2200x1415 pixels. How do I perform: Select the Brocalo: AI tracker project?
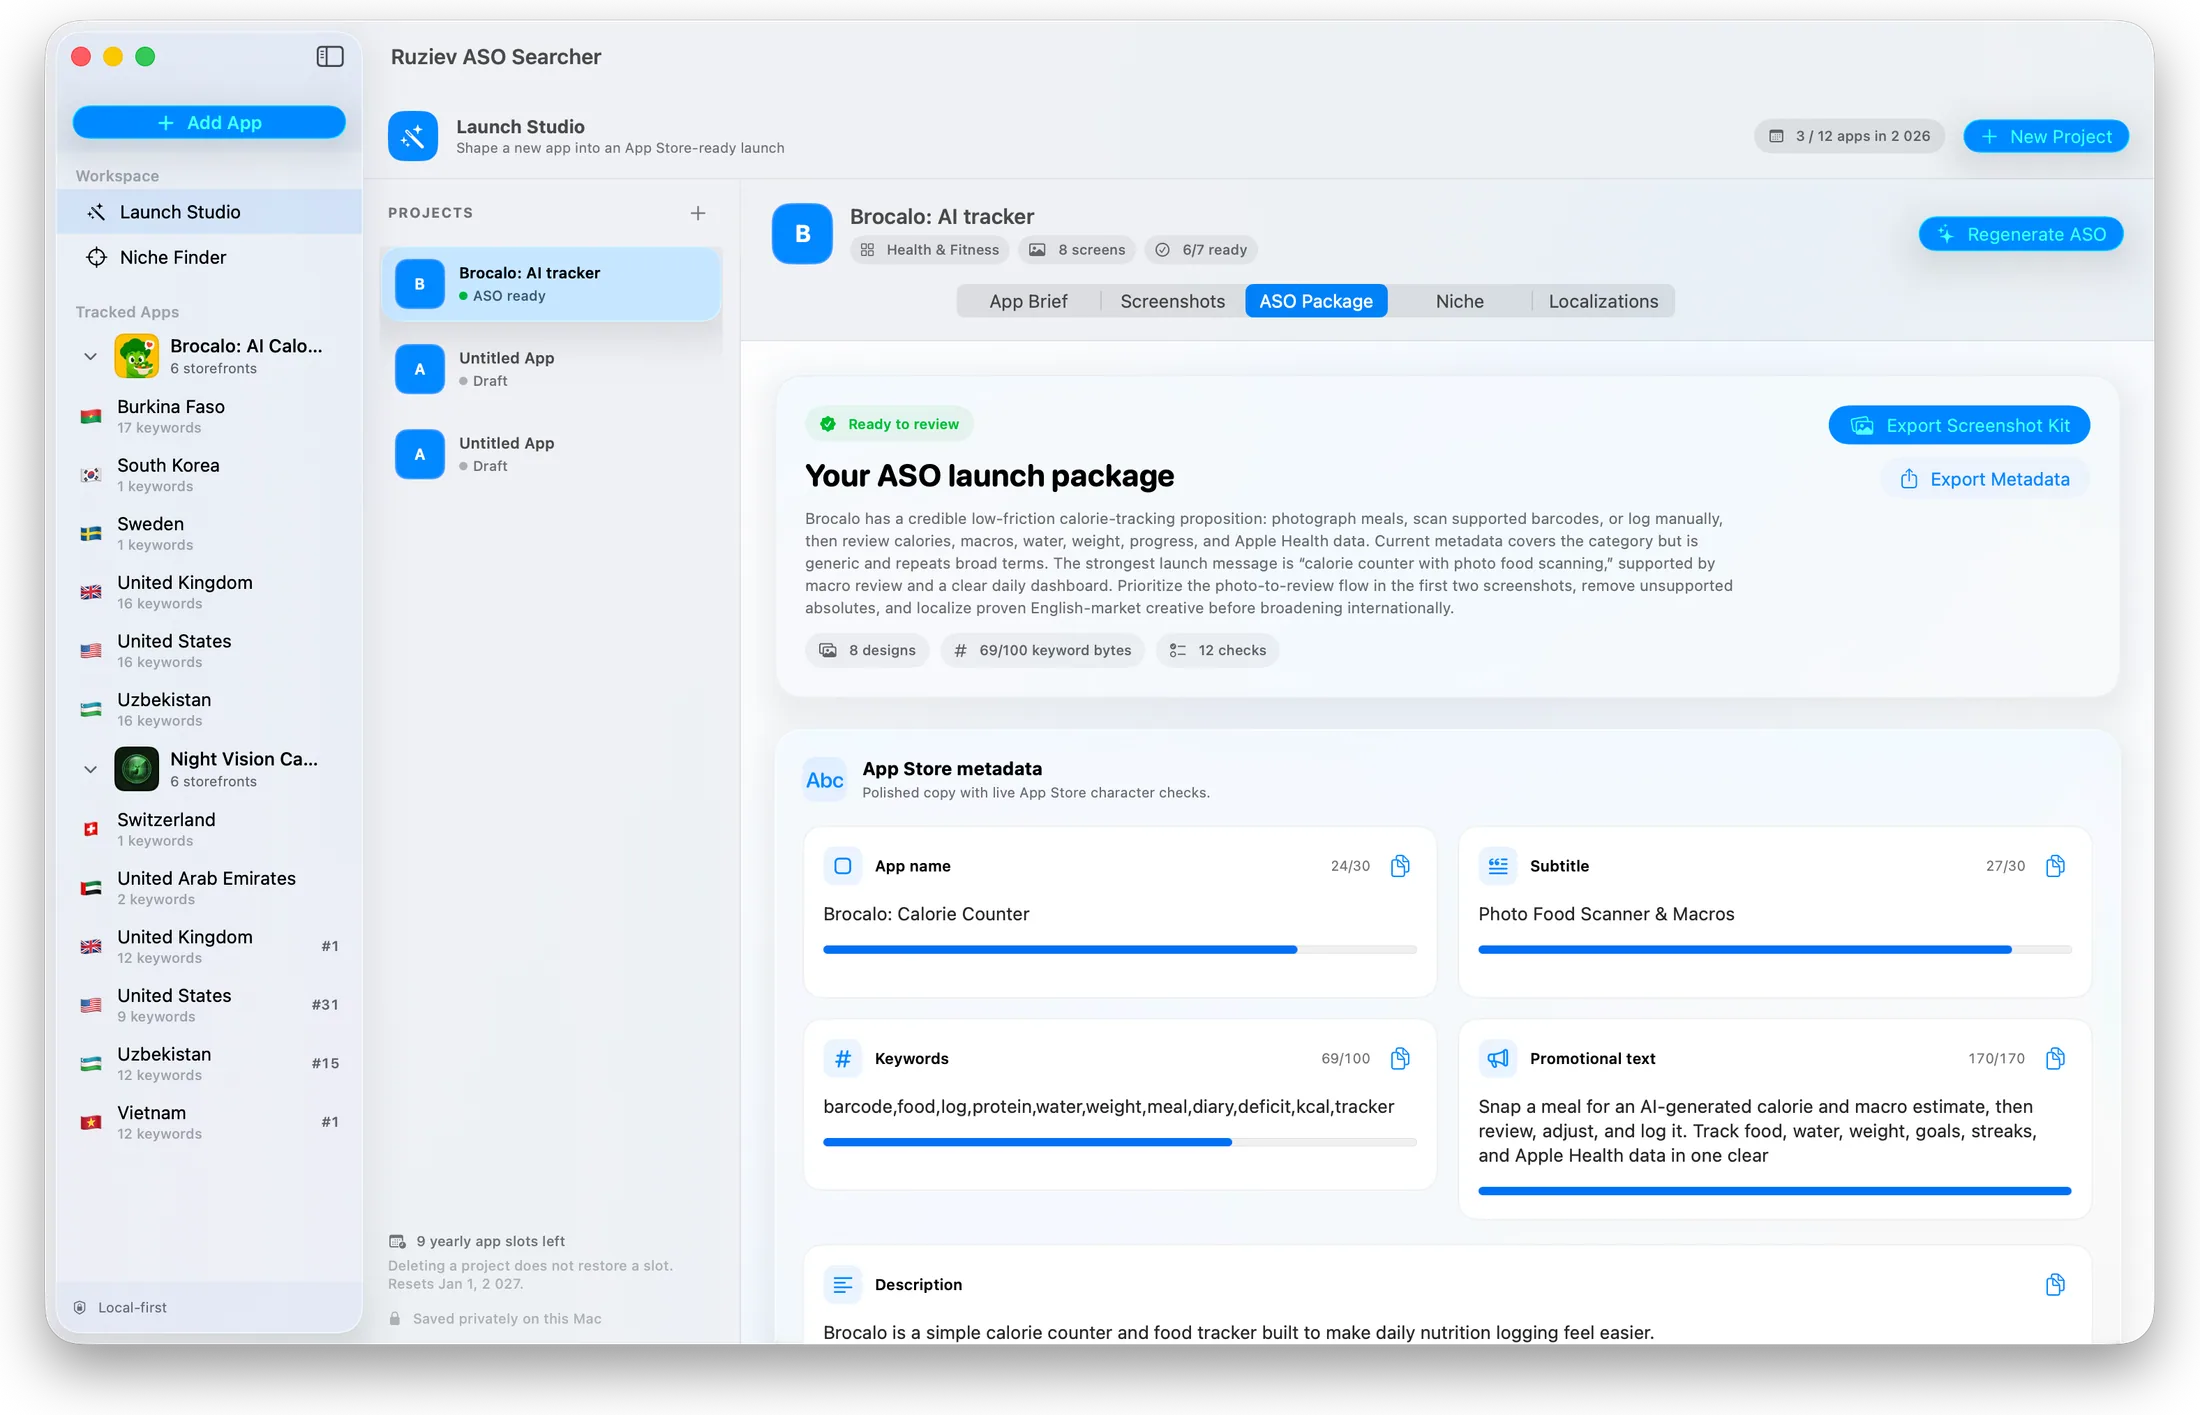551,284
